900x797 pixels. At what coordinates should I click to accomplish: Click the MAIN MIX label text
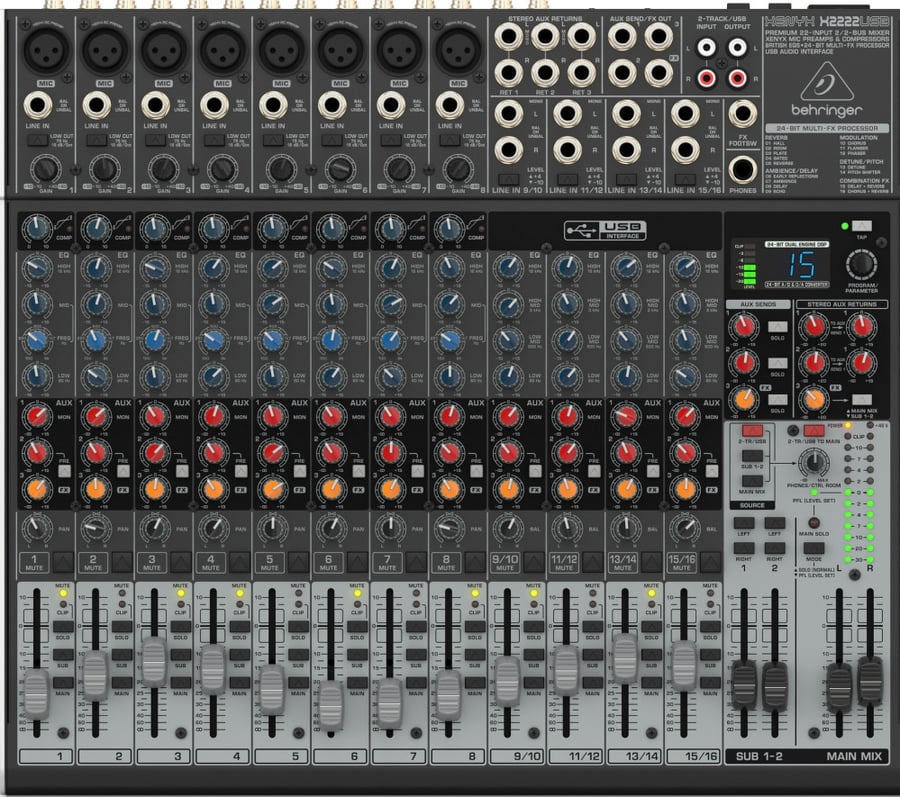(x=854, y=756)
